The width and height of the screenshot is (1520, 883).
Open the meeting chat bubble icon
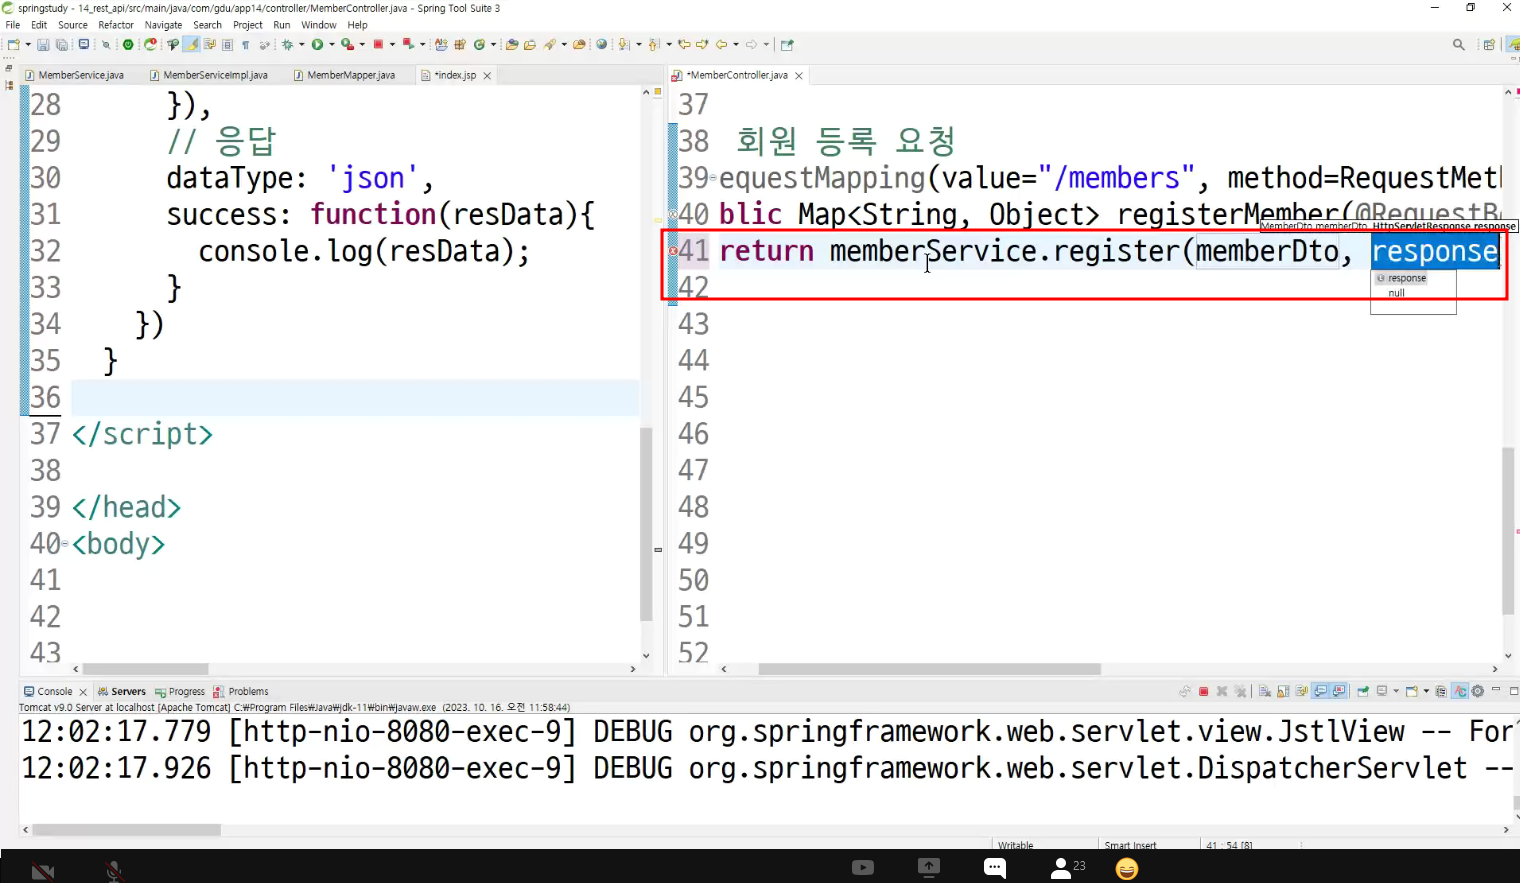click(x=995, y=867)
